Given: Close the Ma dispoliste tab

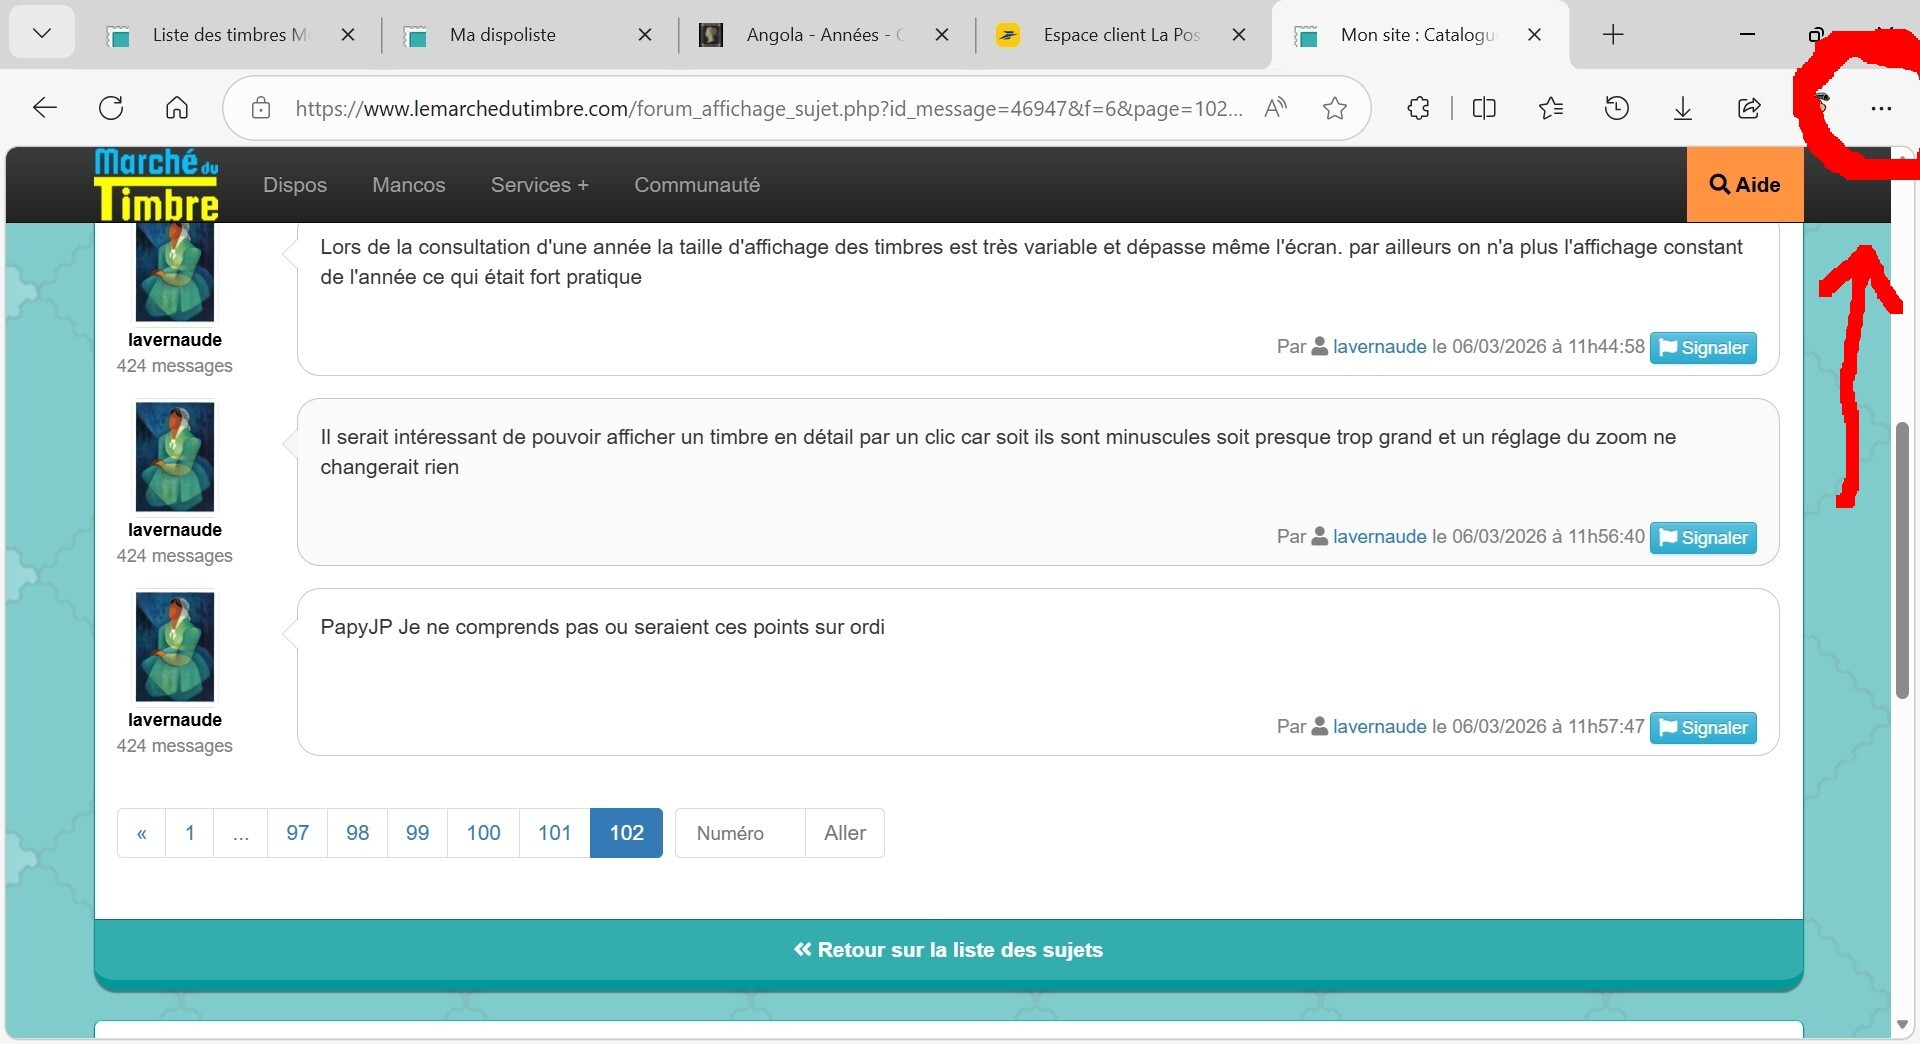Looking at the screenshot, I should click(645, 35).
